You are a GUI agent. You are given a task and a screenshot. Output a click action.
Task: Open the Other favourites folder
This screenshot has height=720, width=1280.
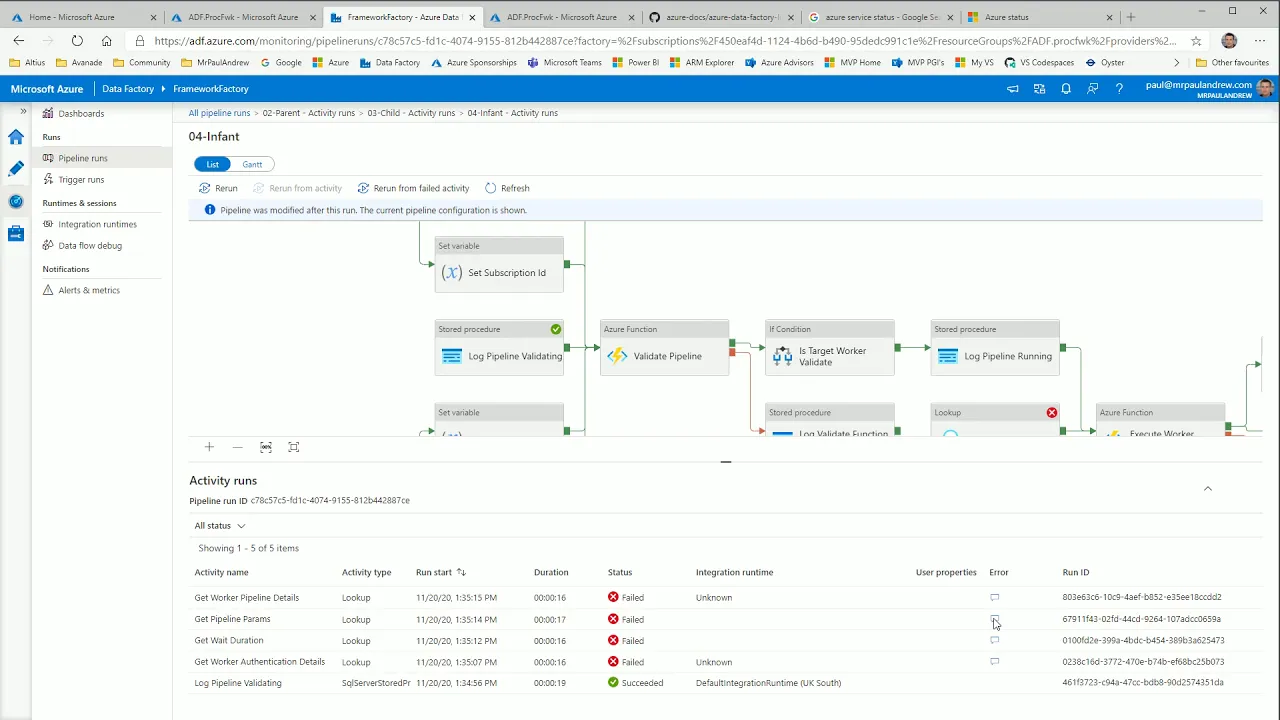click(x=1232, y=62)
